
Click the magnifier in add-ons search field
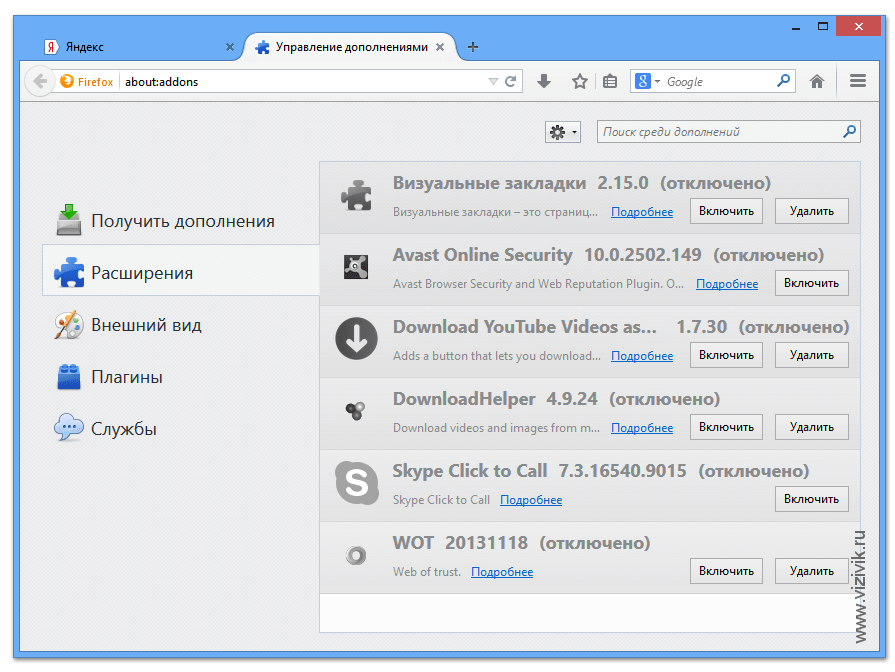(849, 131)
